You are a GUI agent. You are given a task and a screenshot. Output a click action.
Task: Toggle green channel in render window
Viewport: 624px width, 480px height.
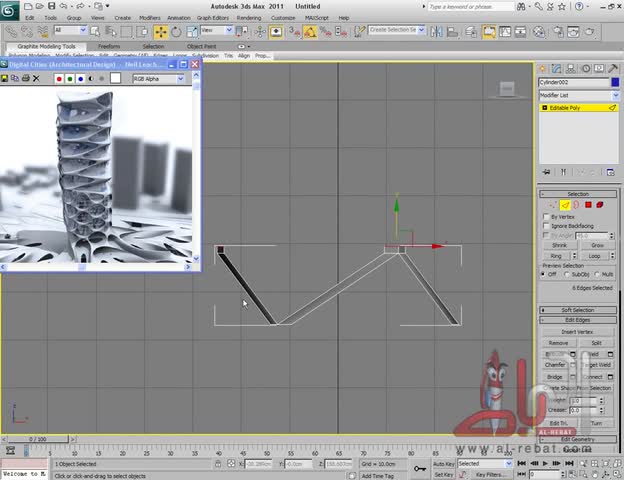pyautogui.click(x=70, y=79)
